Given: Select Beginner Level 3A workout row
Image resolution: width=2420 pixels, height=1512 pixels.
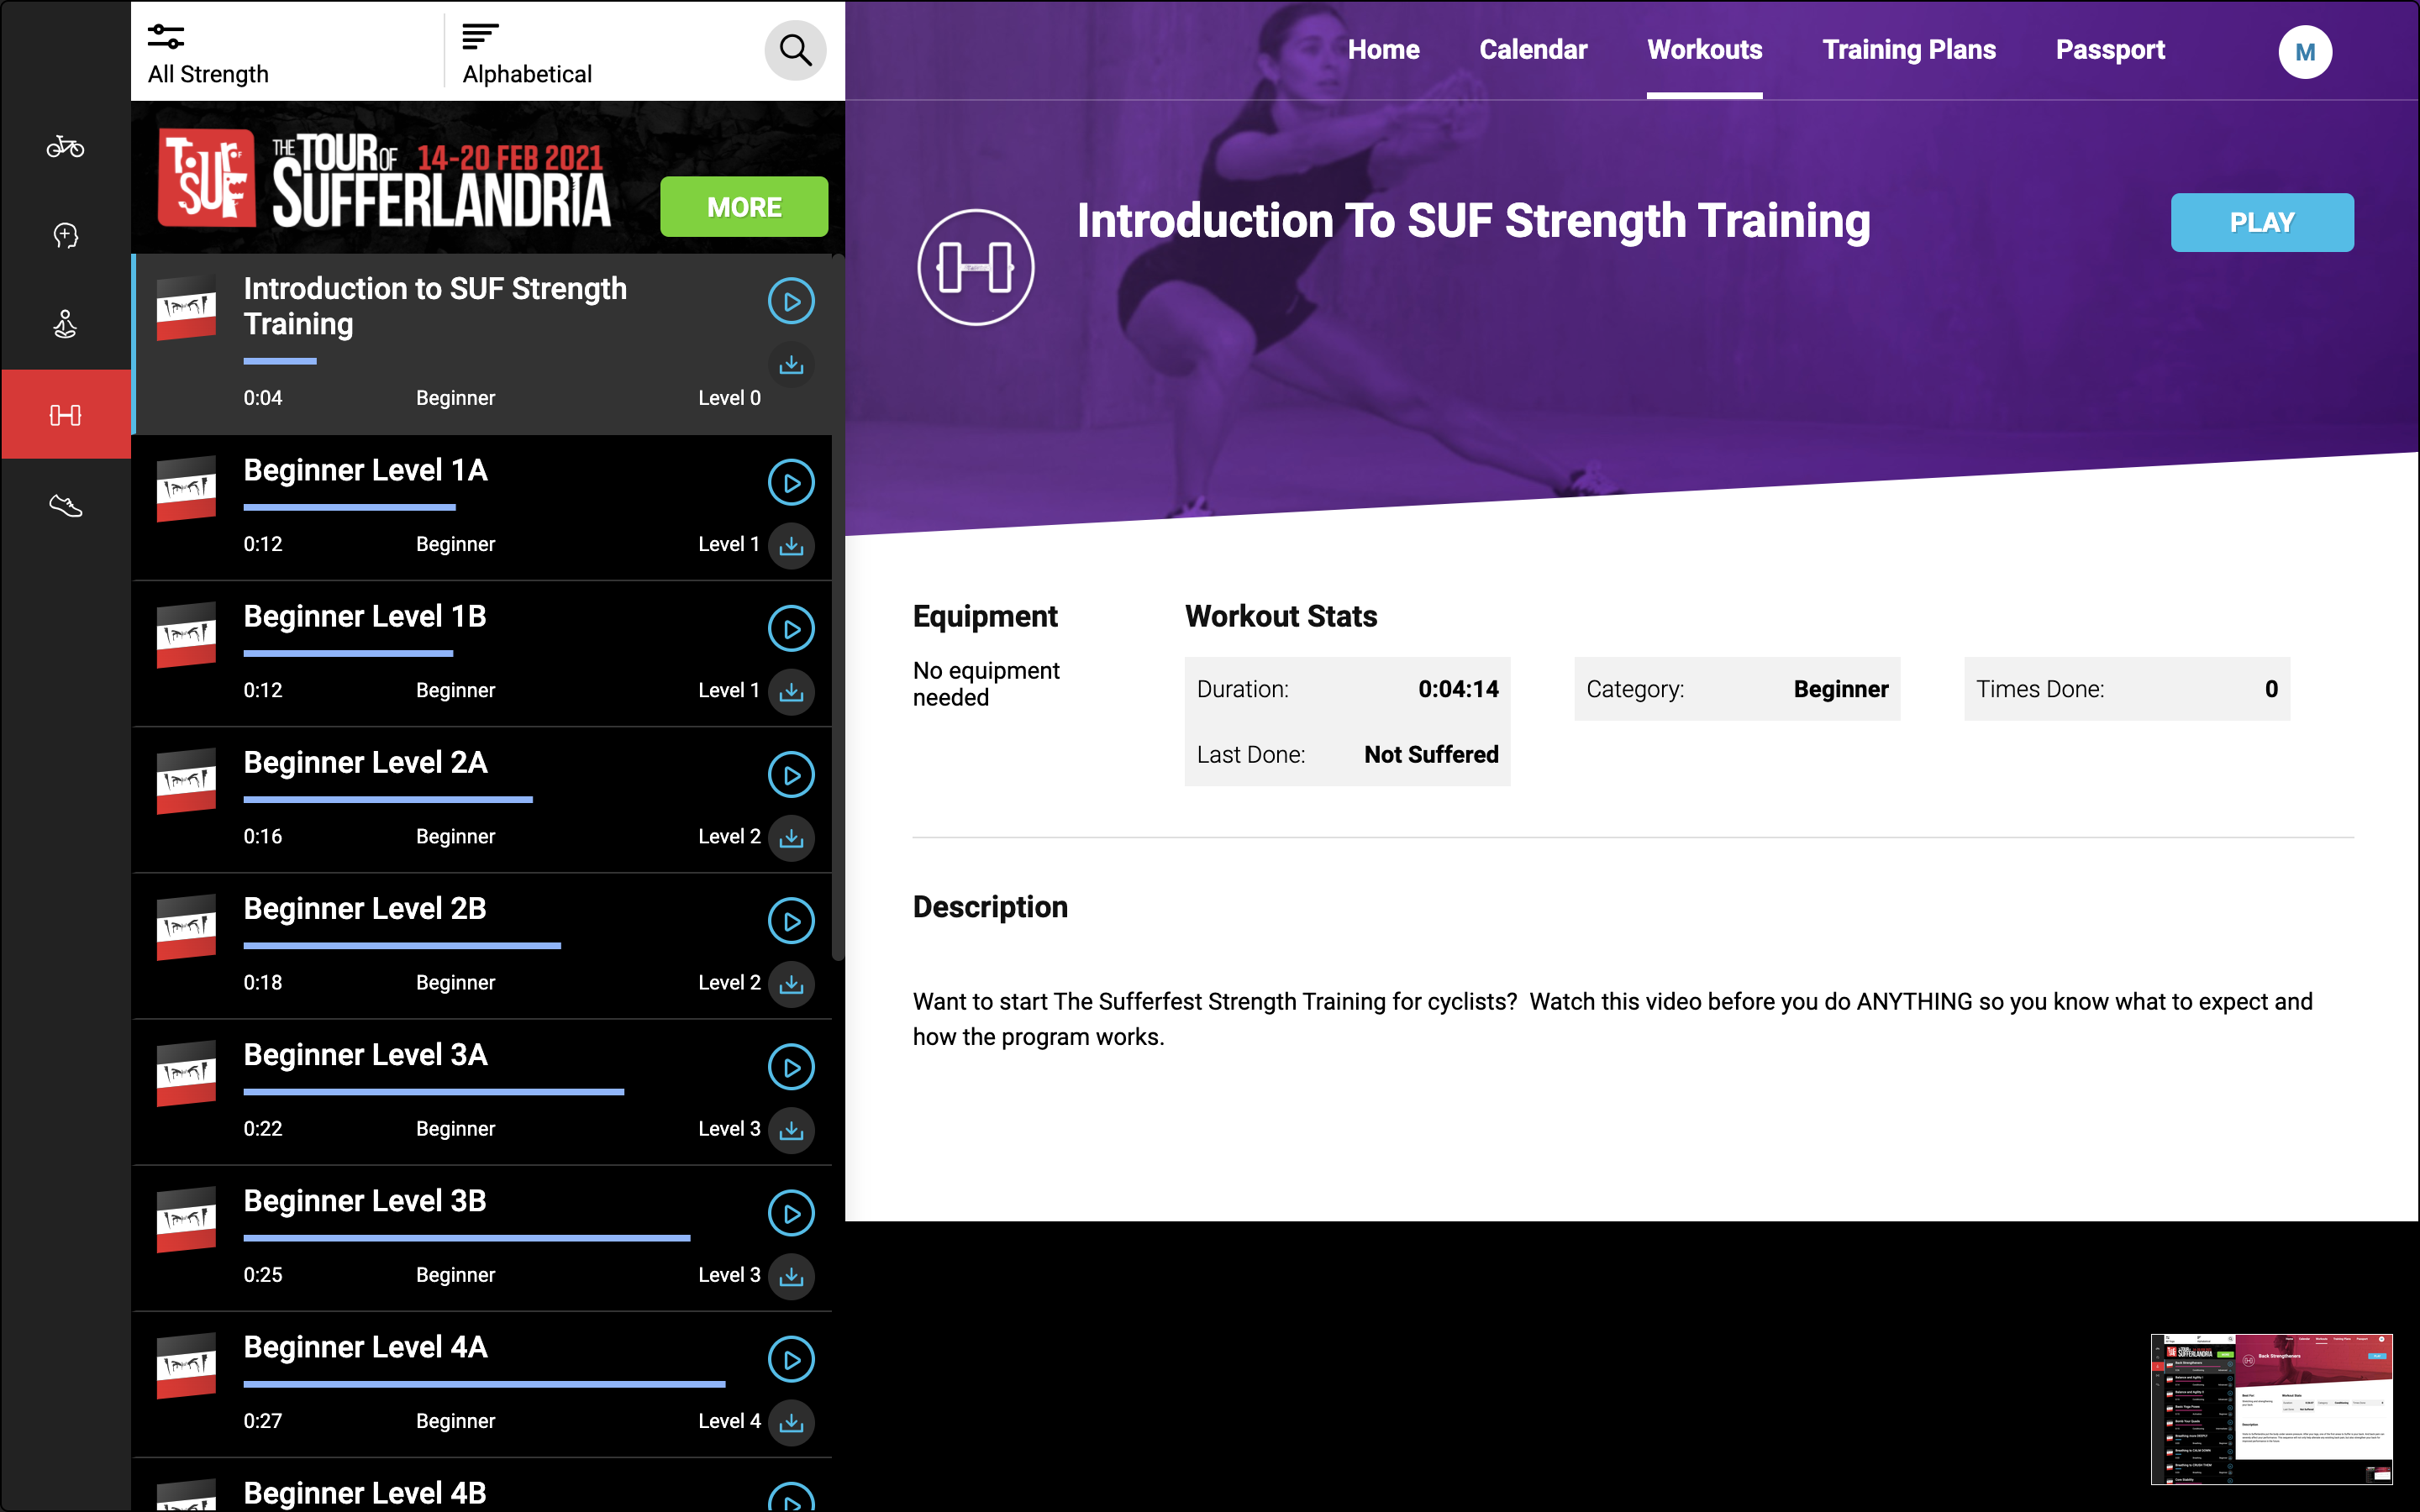Looking at the screenshot, I should 482,1092.
